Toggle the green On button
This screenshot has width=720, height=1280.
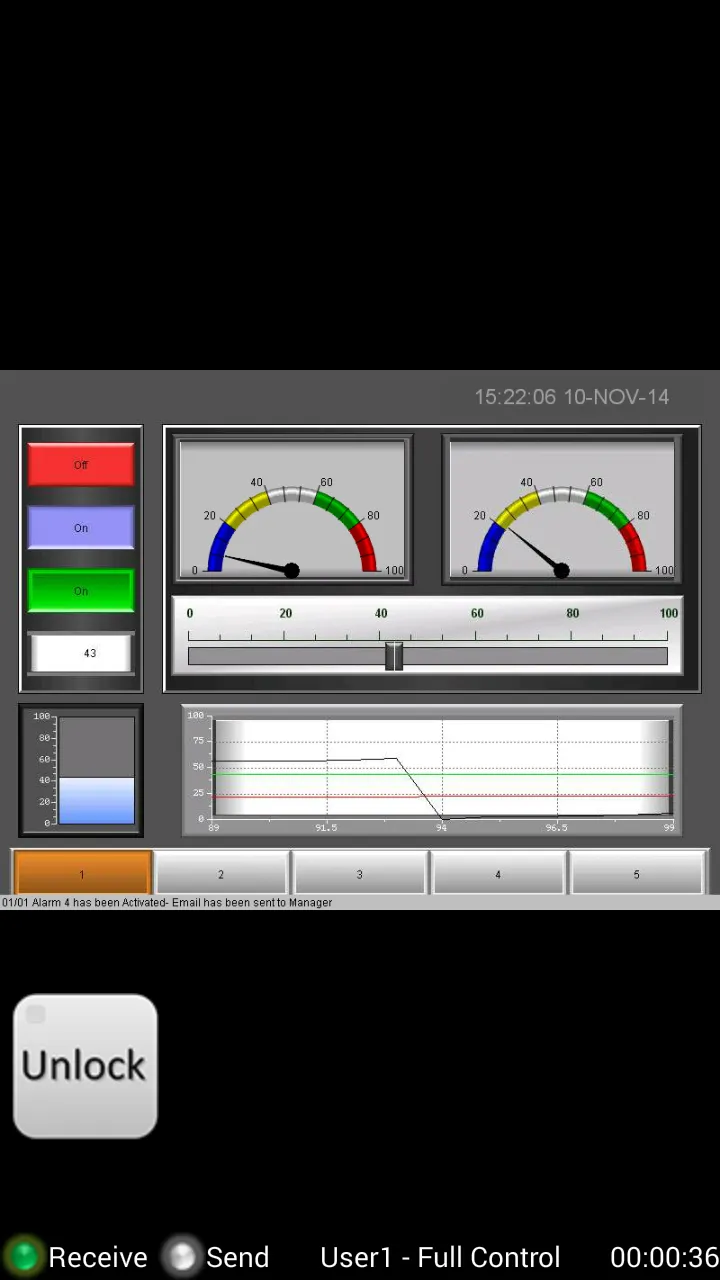[81, 591]
